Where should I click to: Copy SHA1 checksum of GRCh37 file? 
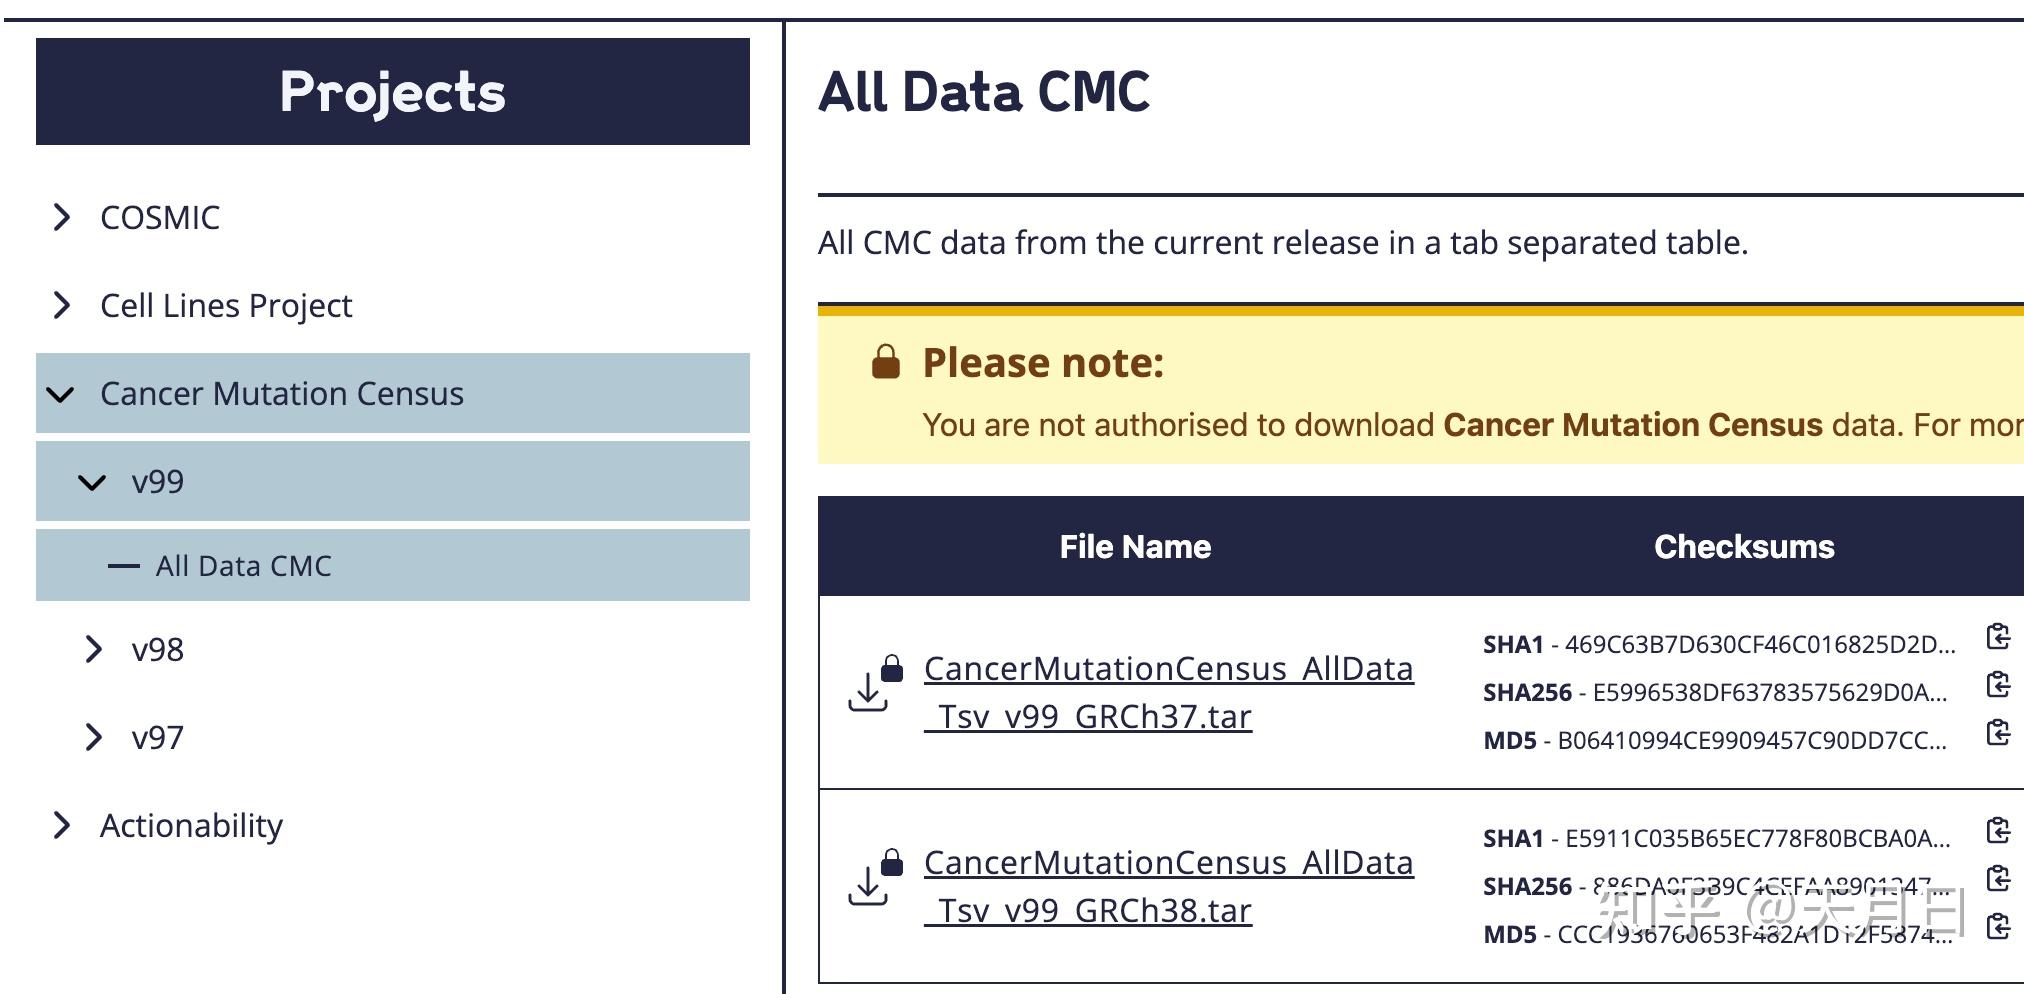(x=1997, y=637)
